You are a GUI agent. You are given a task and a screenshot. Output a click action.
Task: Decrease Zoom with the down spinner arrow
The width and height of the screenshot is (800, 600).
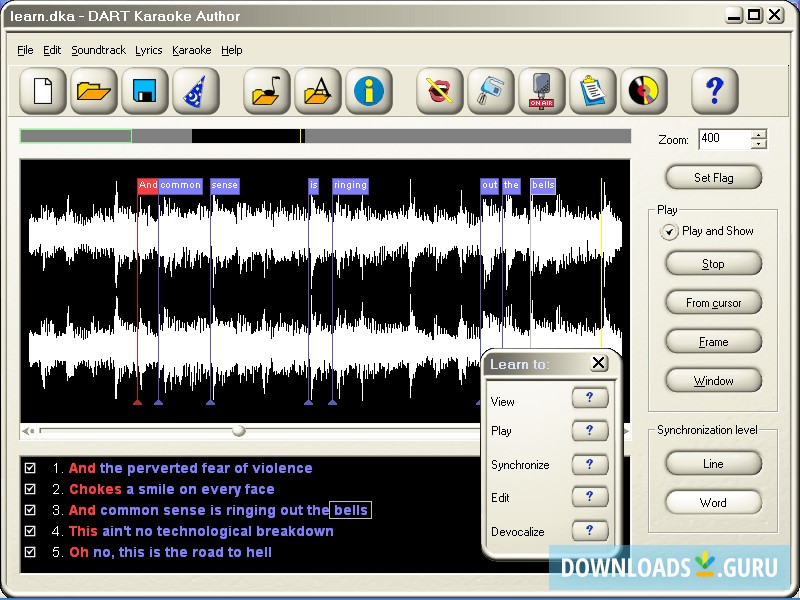[759, 144]
